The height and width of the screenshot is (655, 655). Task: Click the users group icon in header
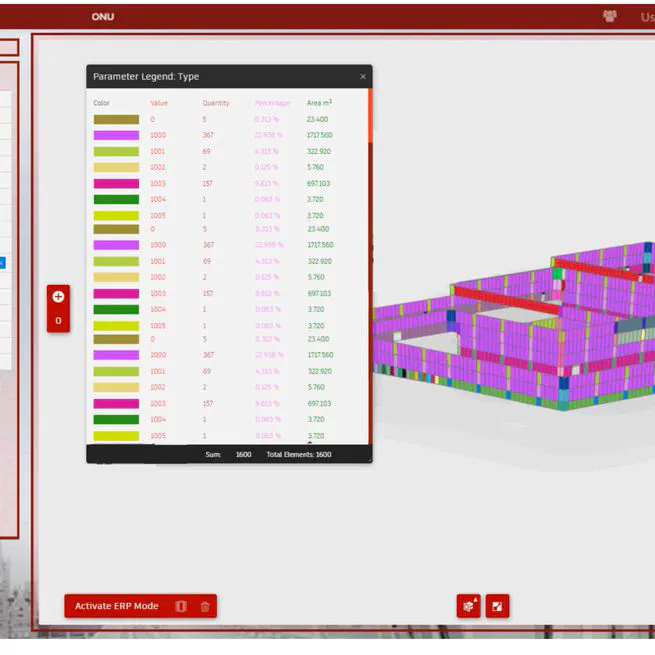(x=609, y=16)
